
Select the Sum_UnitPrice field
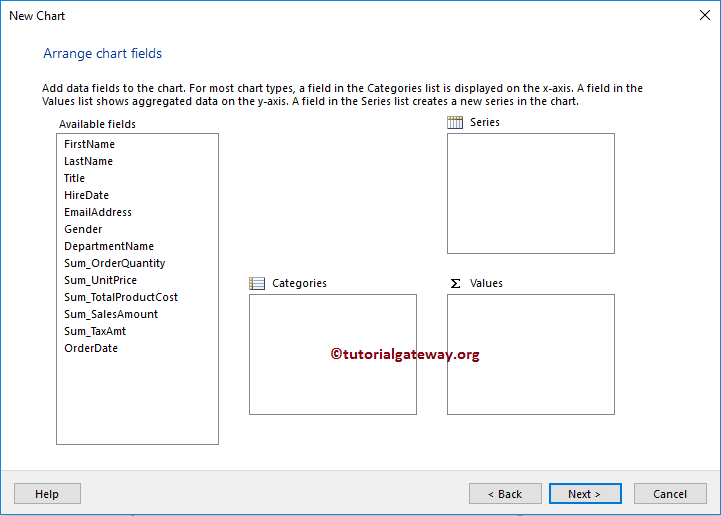coord(100,280)
